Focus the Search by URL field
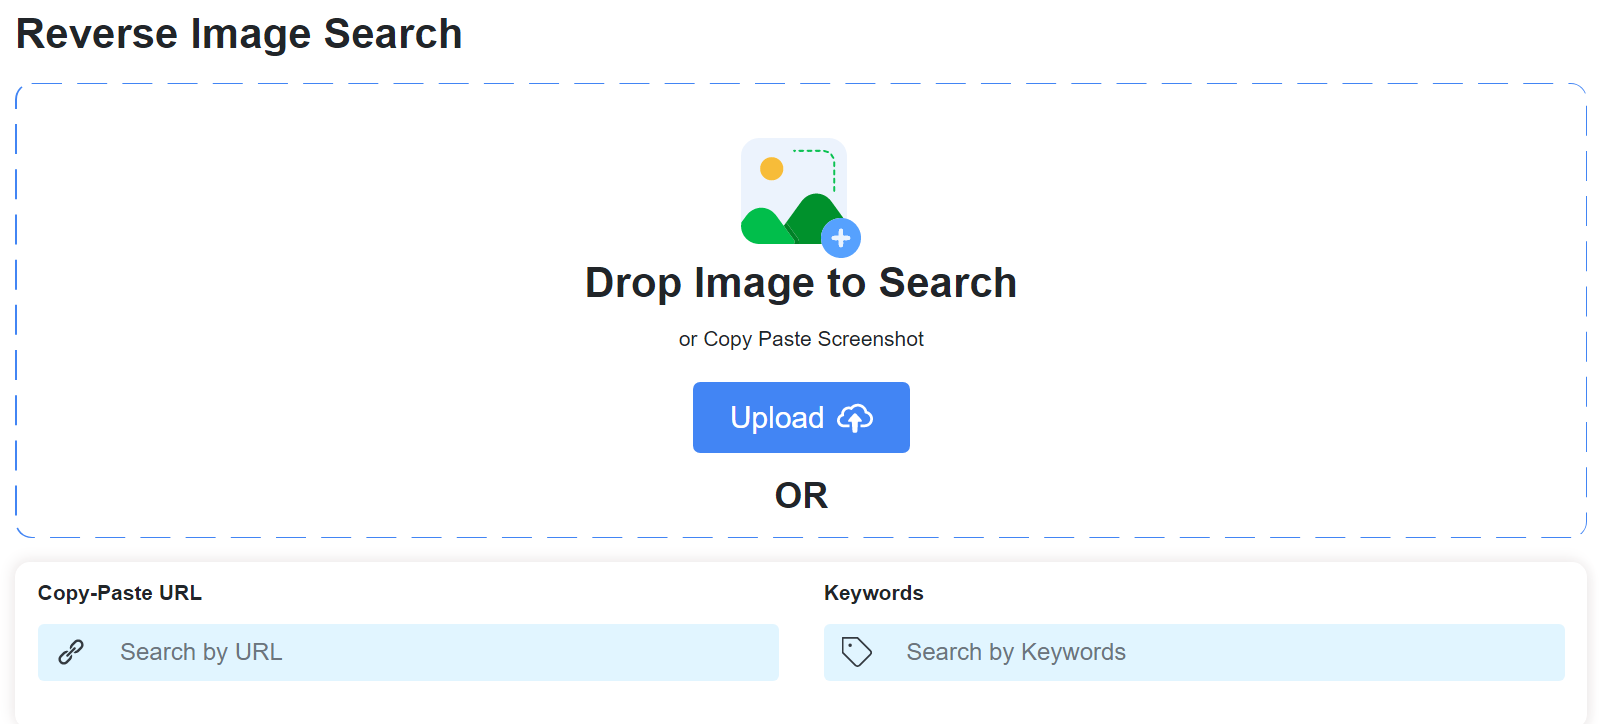The image size is (1602, 724). point(408,652)
